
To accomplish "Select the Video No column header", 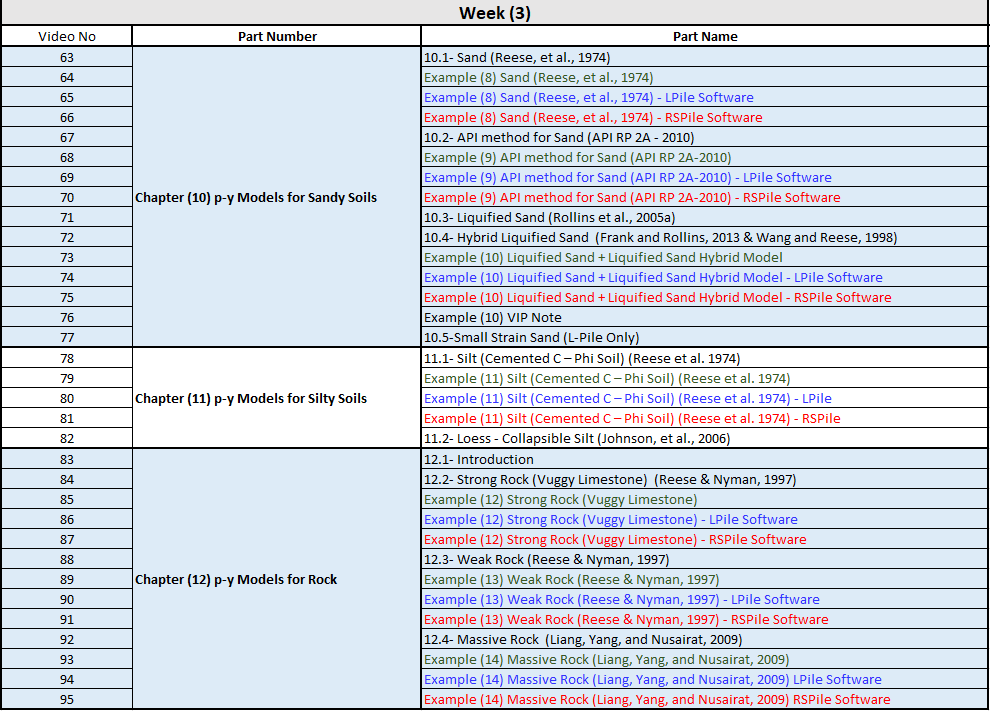I will pos(67,36).
